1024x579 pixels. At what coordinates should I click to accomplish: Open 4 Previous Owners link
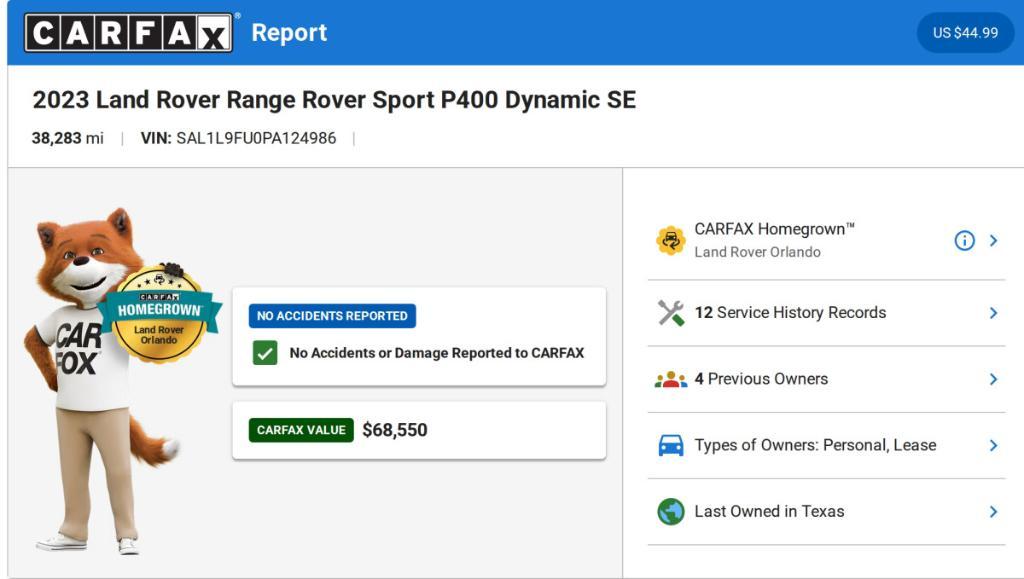click(761, 379)
